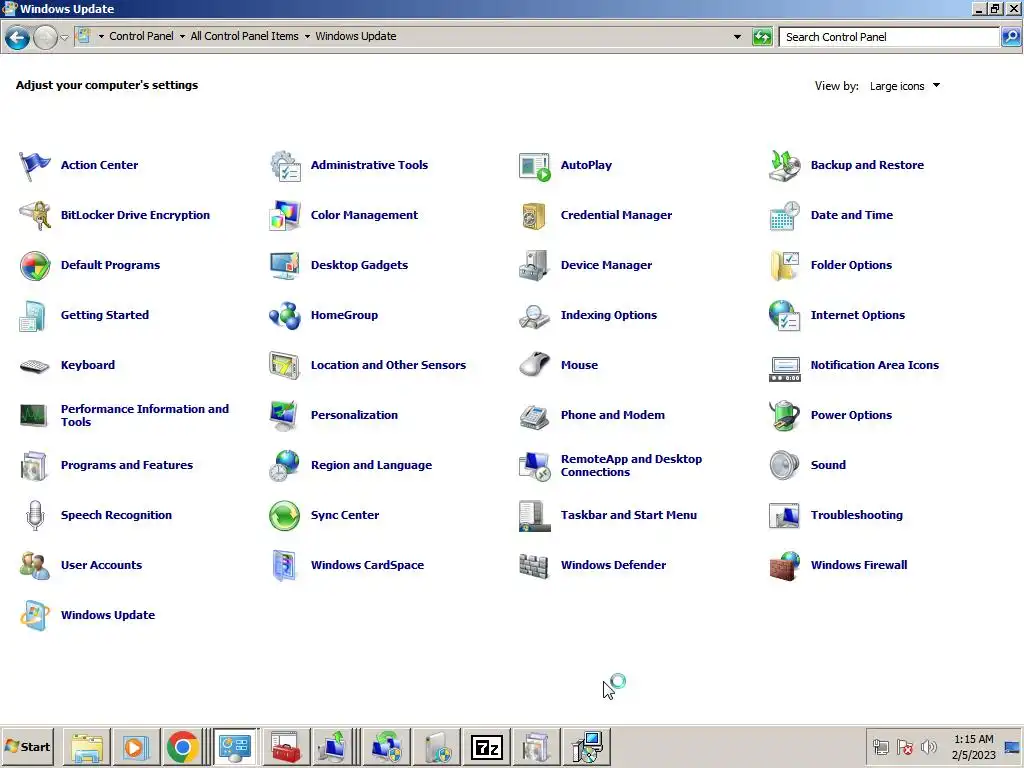Click the HomeGroup spheres icon
Viewport: 1024px width, 768px height.
pos(285,315)
